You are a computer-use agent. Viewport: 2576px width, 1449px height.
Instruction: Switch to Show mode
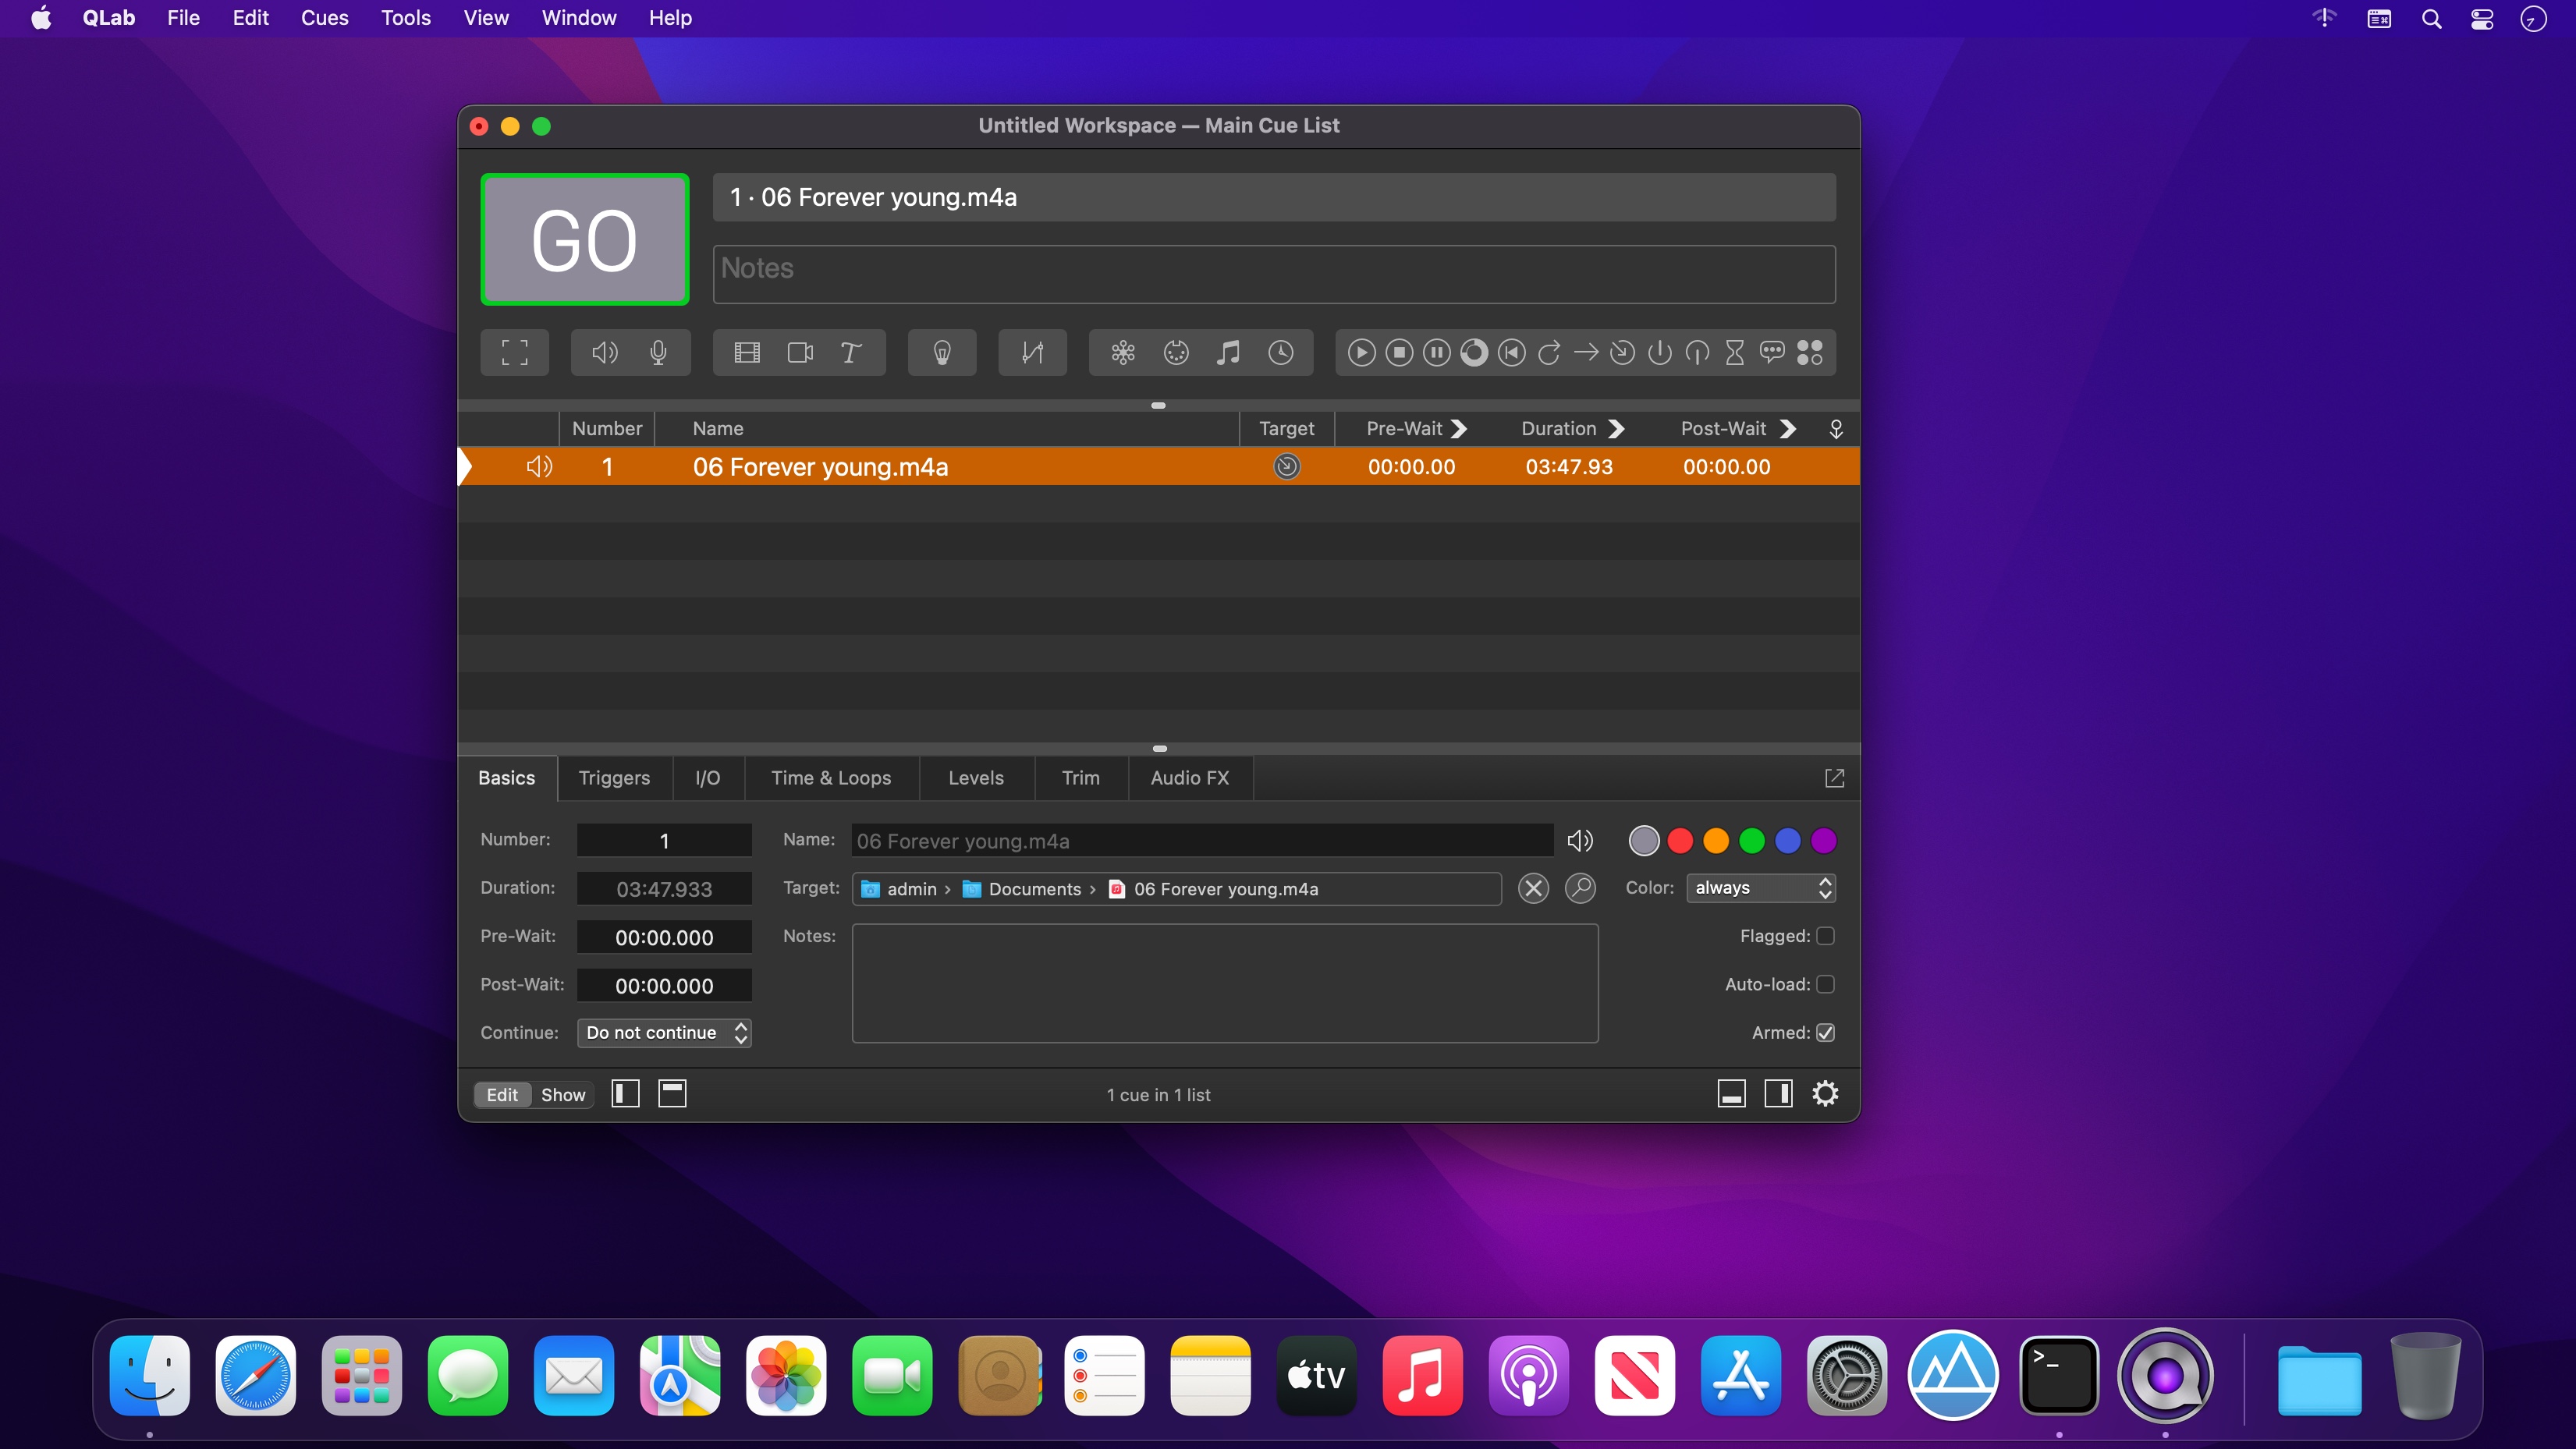click(563, 1095)
